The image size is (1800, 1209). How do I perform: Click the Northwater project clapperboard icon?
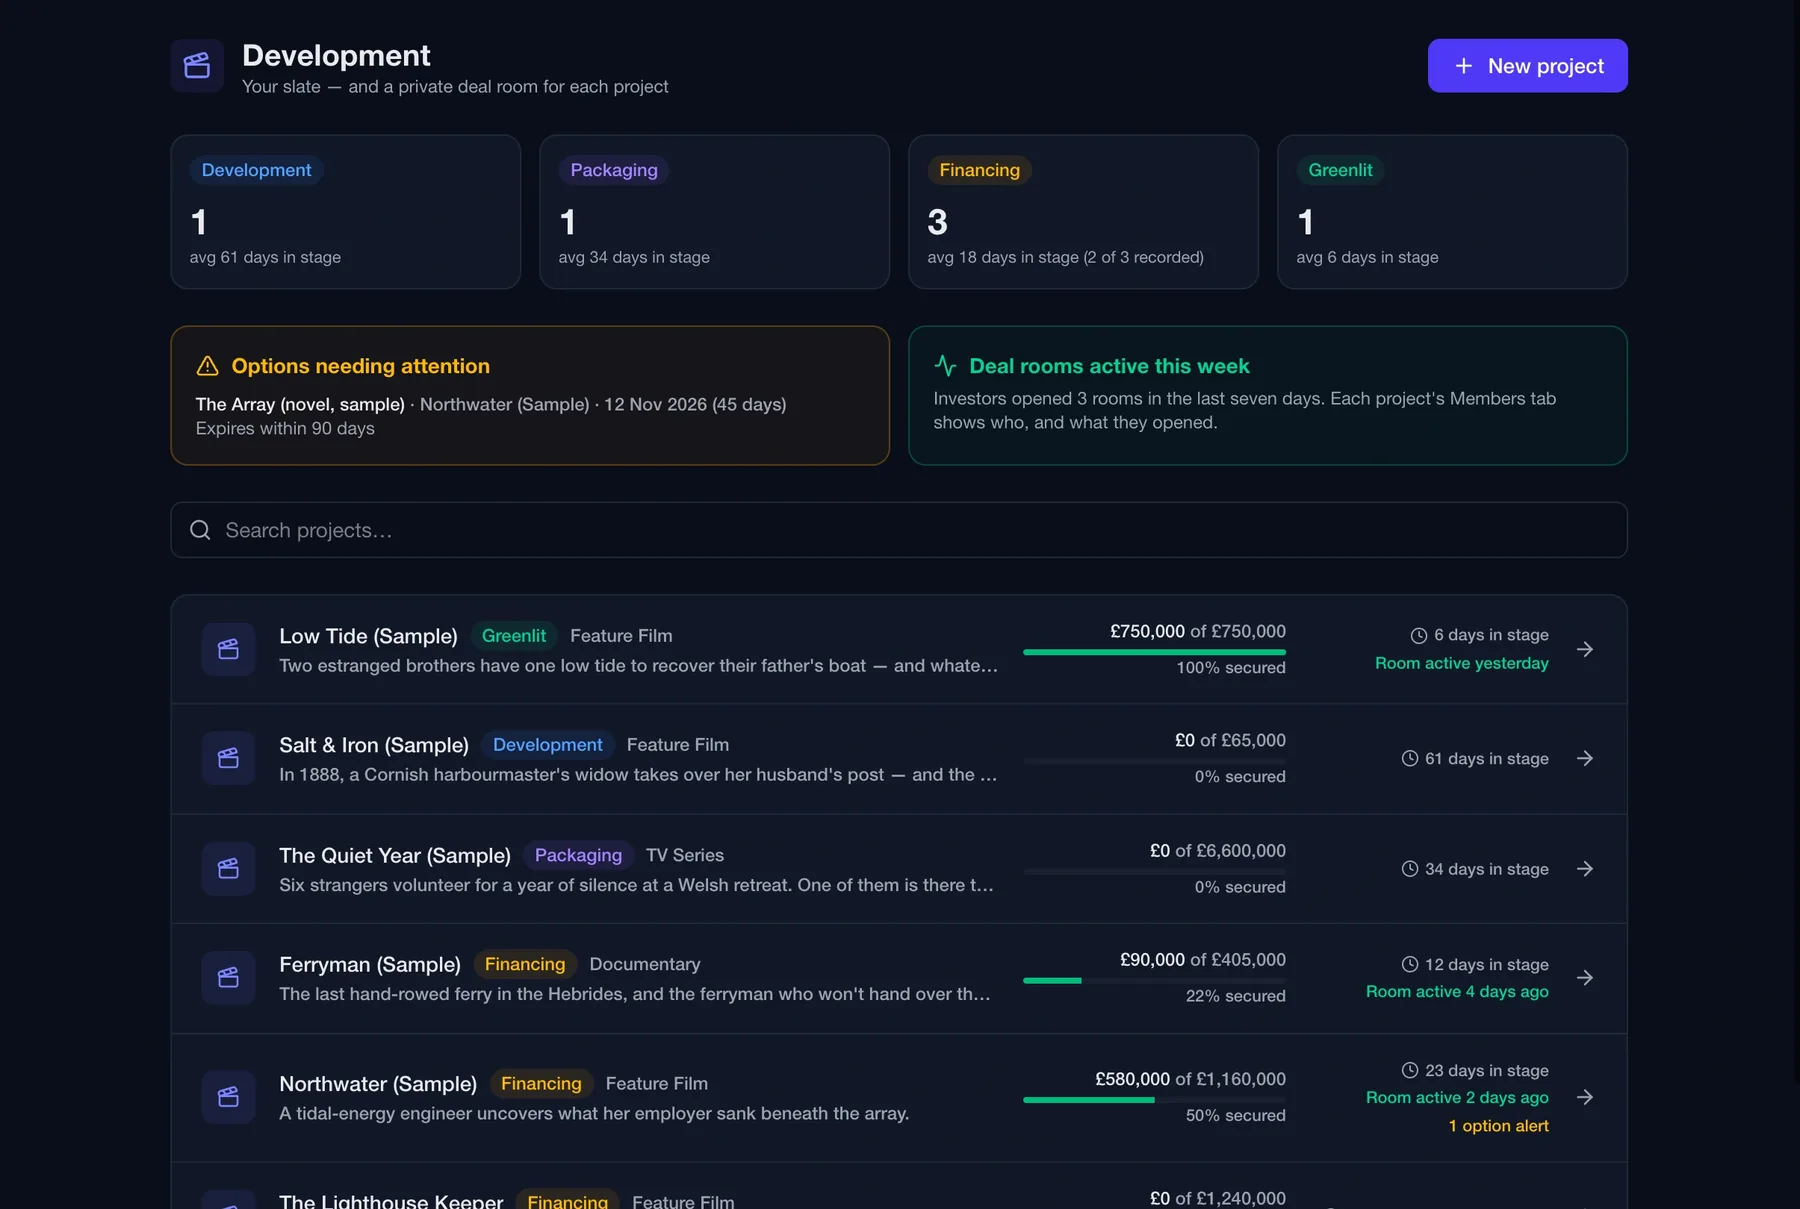click(x=228, y=1097)
